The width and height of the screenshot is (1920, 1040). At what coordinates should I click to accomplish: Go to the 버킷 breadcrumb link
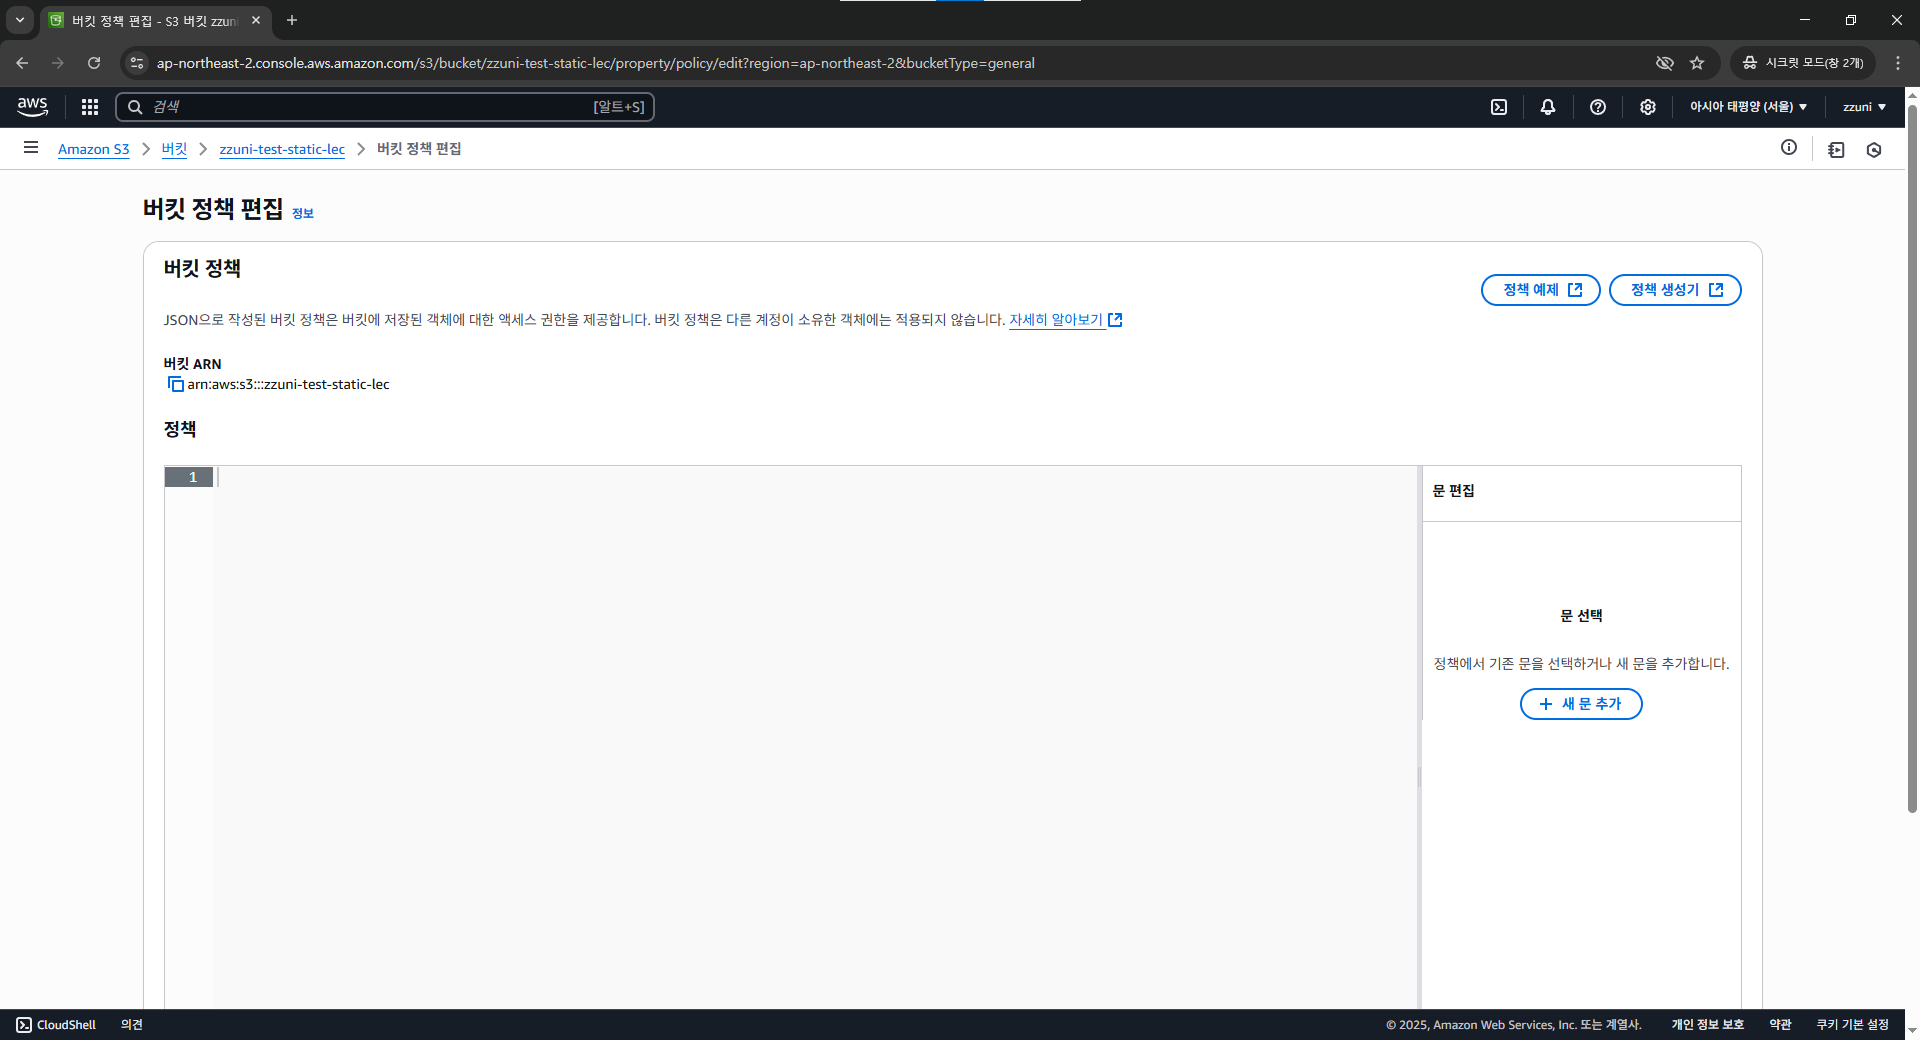tap(174, 149)
